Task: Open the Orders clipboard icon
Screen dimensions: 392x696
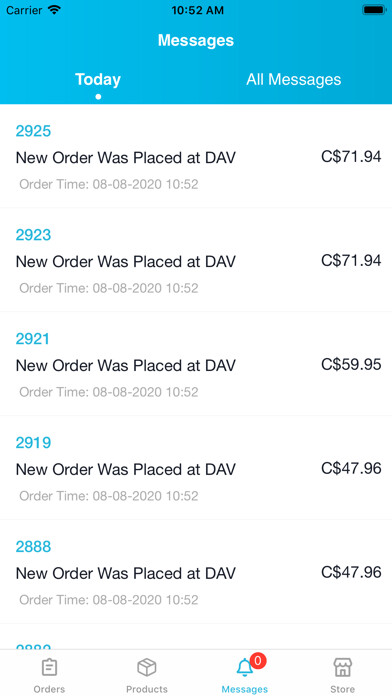Action: pos(49,667)
